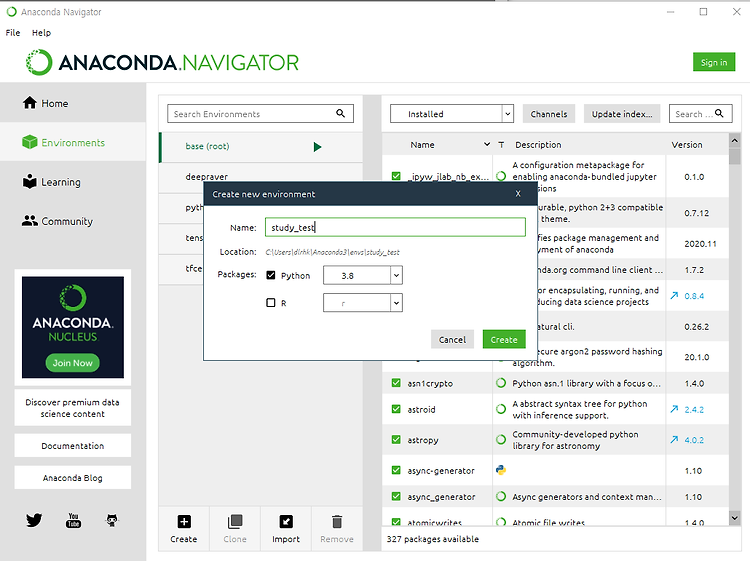Click the Anaconda Navigator logo
This screenshot has width=750, height=561.
(163, 62)
